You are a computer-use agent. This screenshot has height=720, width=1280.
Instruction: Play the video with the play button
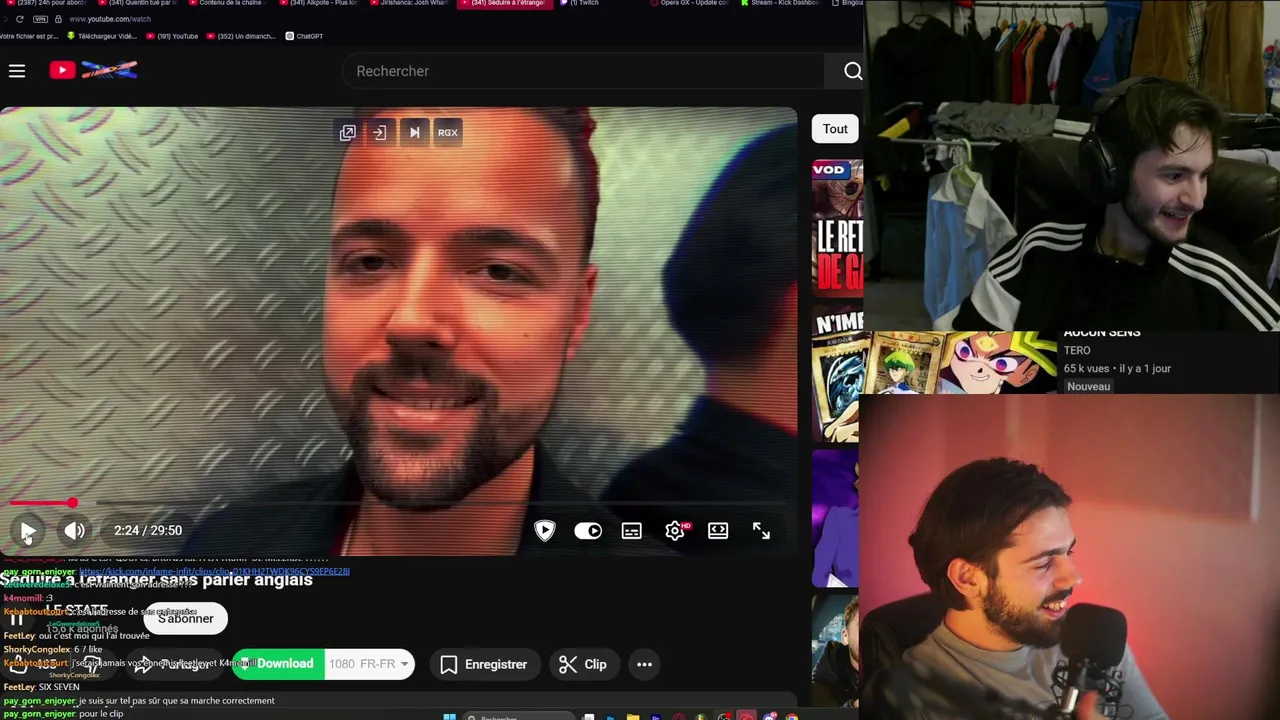click(x=28, y=531)
